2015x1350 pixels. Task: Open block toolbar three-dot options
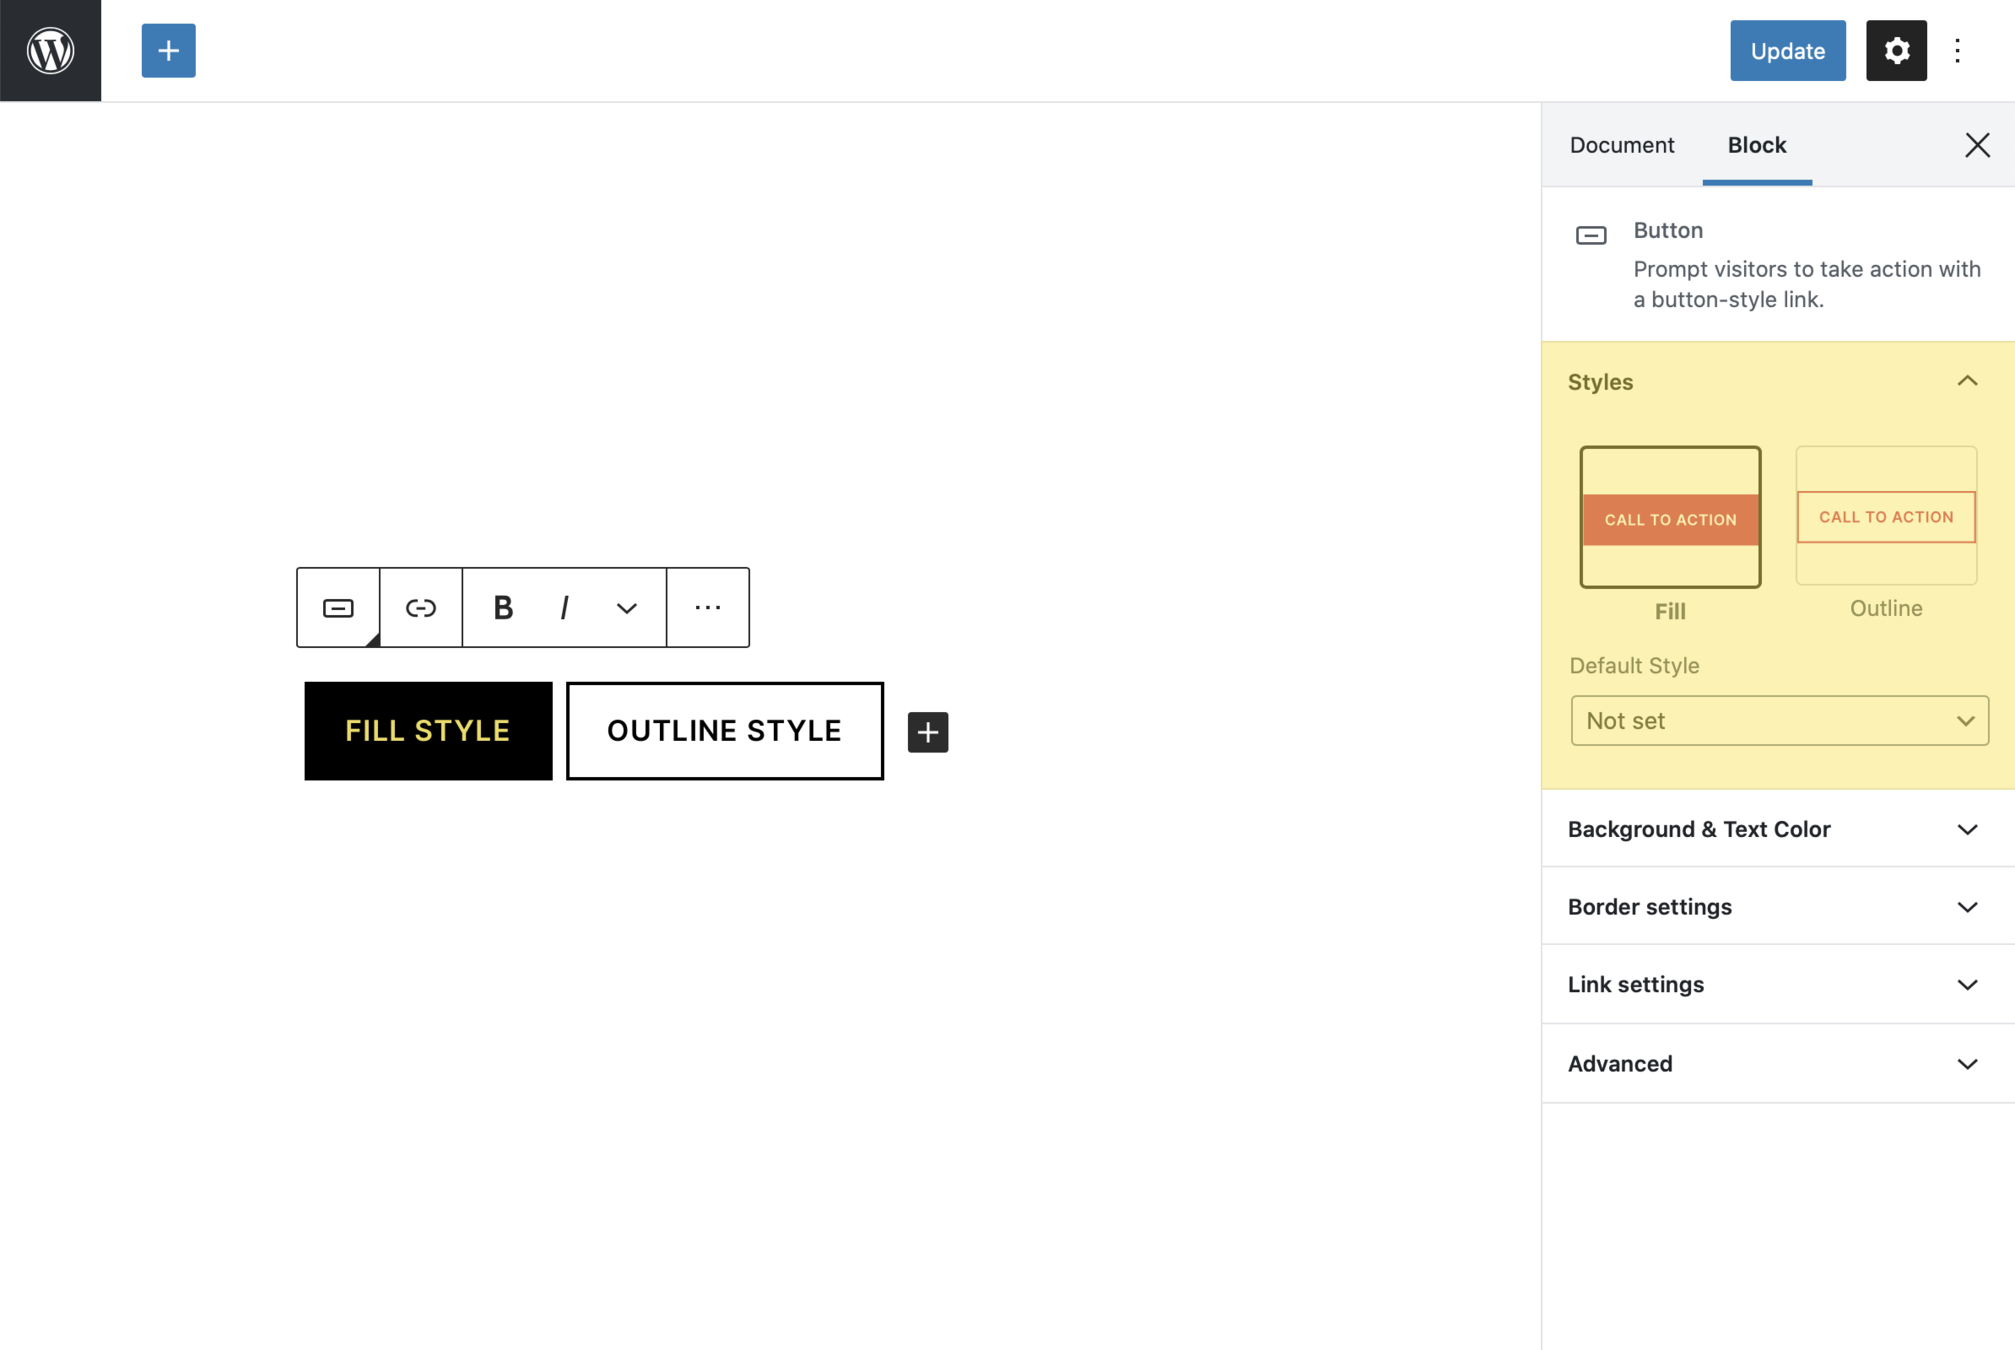[x=707, y=607]
